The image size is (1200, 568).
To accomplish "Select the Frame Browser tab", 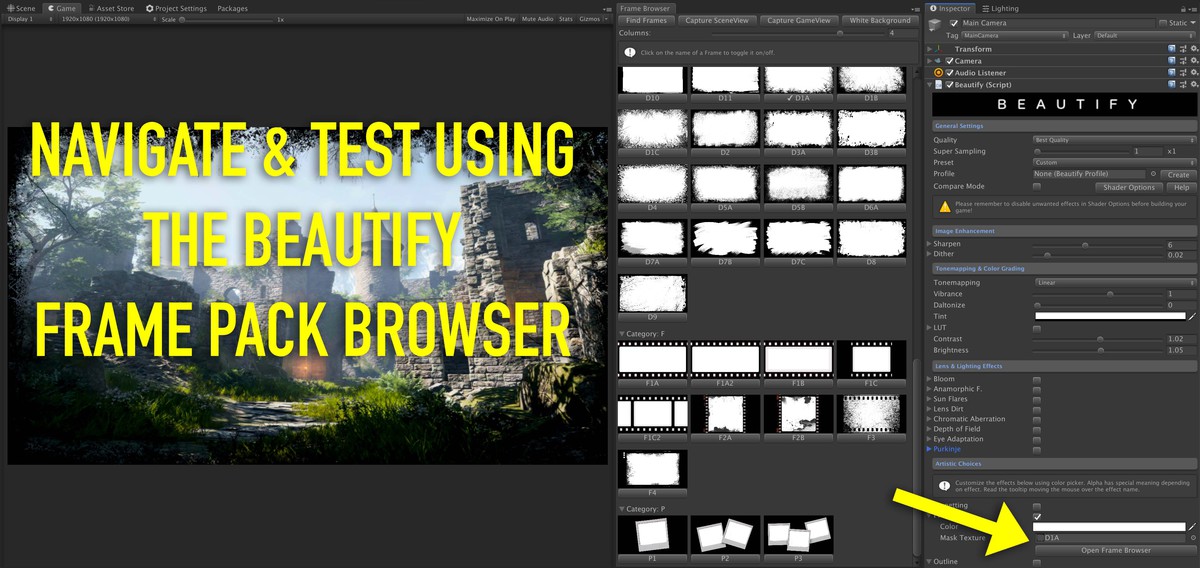I will [x=645, y=8].
